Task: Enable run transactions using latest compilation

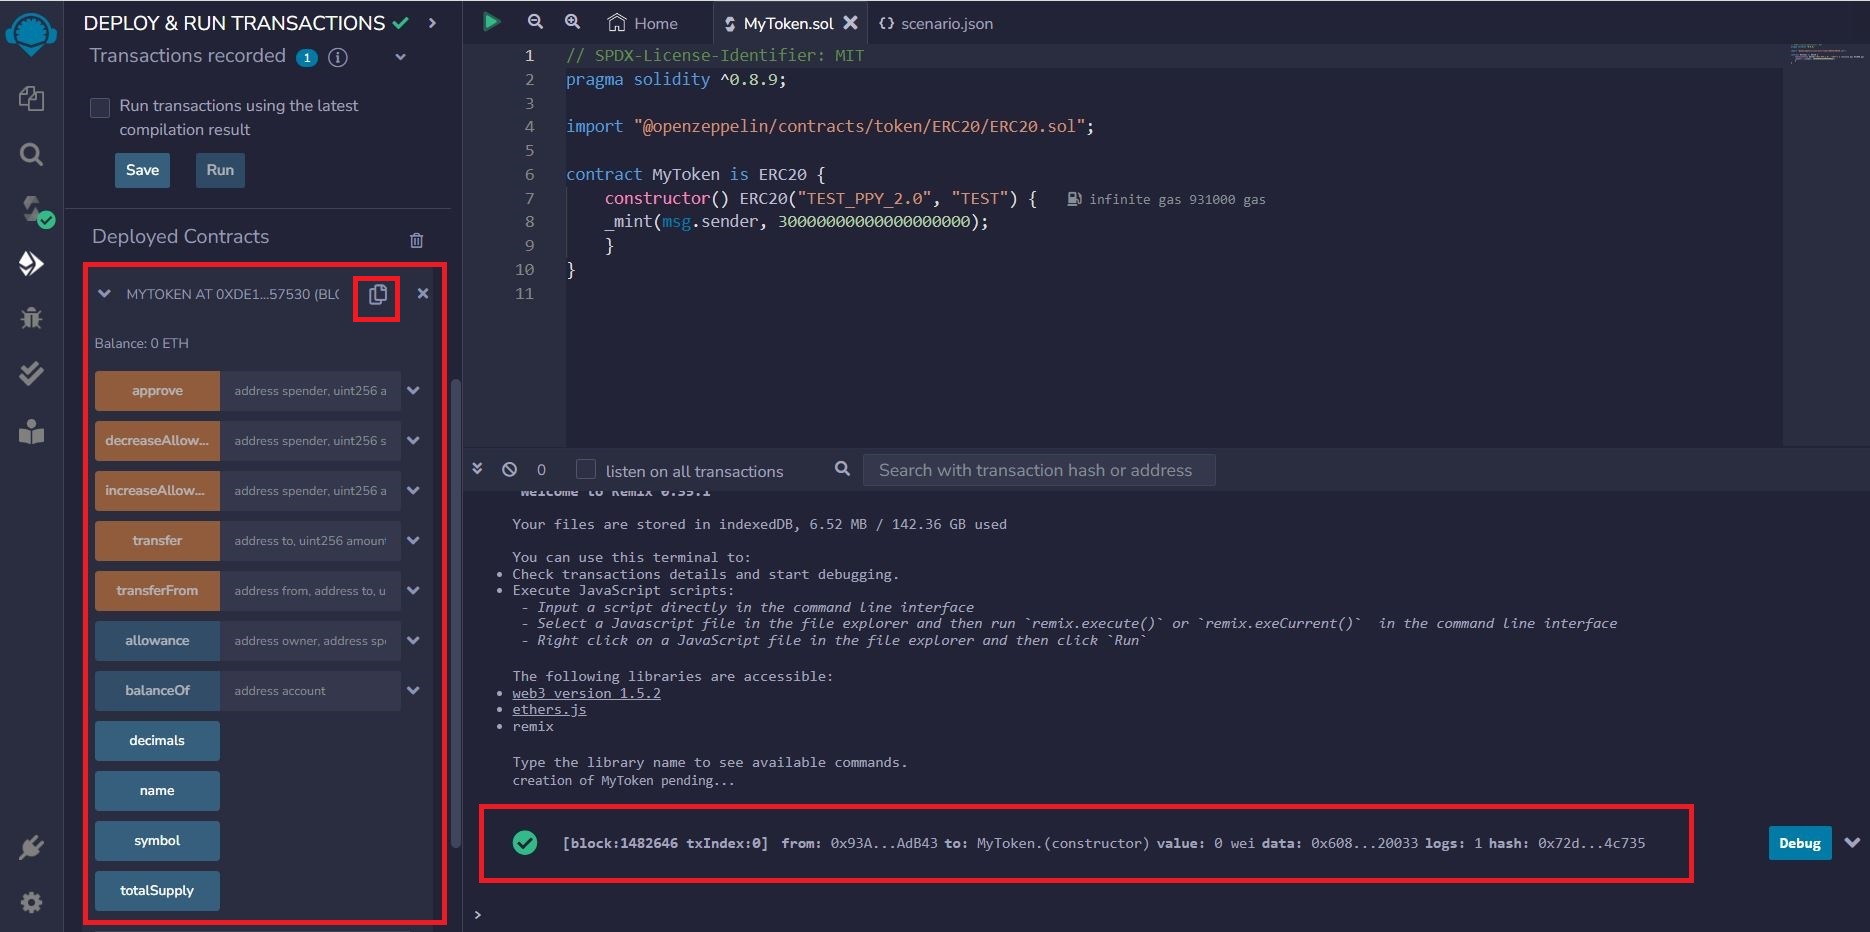Action: (100, 107)
